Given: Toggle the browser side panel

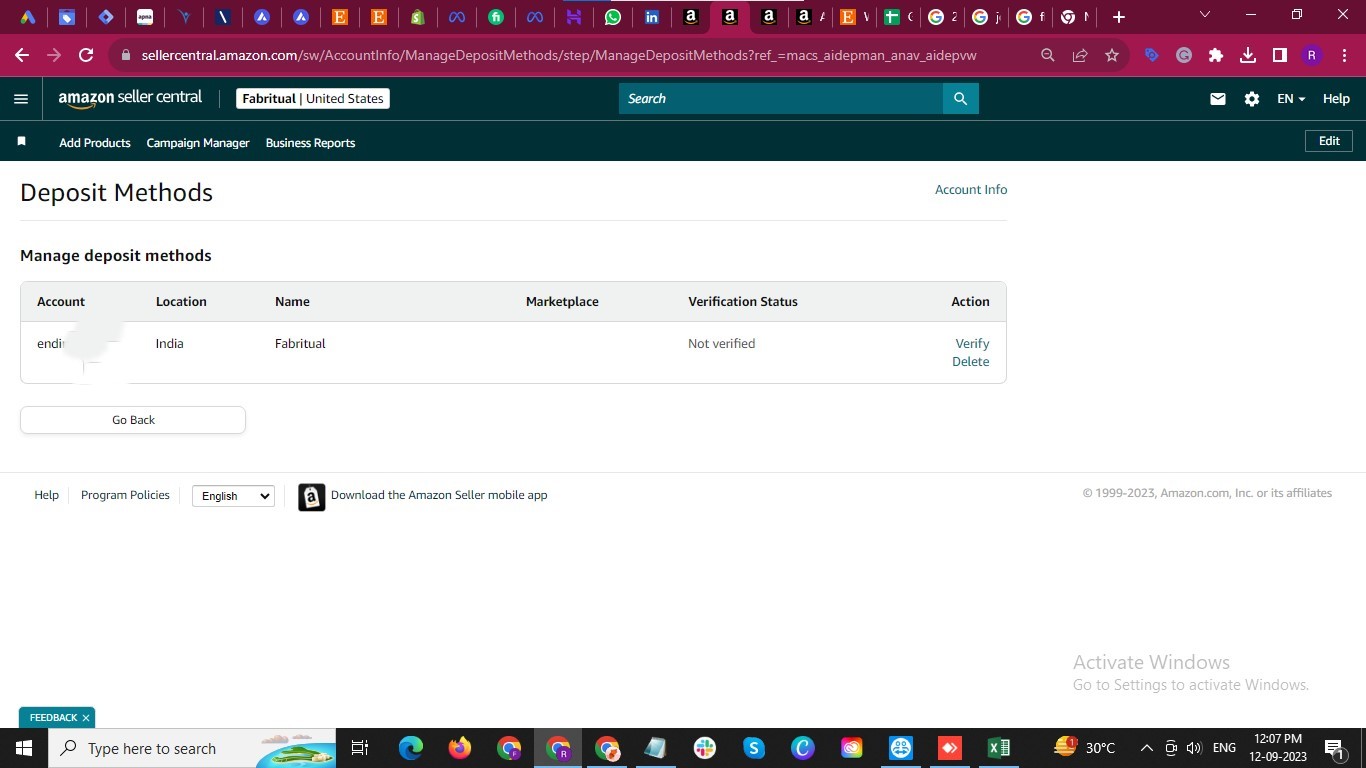Looking at the screenshot, I should (1280, 55).
